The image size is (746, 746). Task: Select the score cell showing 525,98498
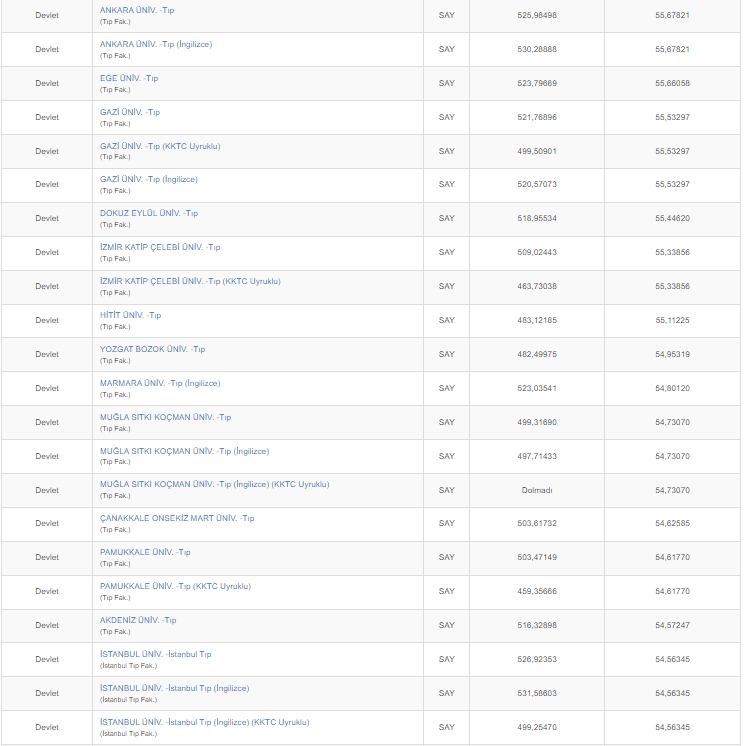[537, 16]
